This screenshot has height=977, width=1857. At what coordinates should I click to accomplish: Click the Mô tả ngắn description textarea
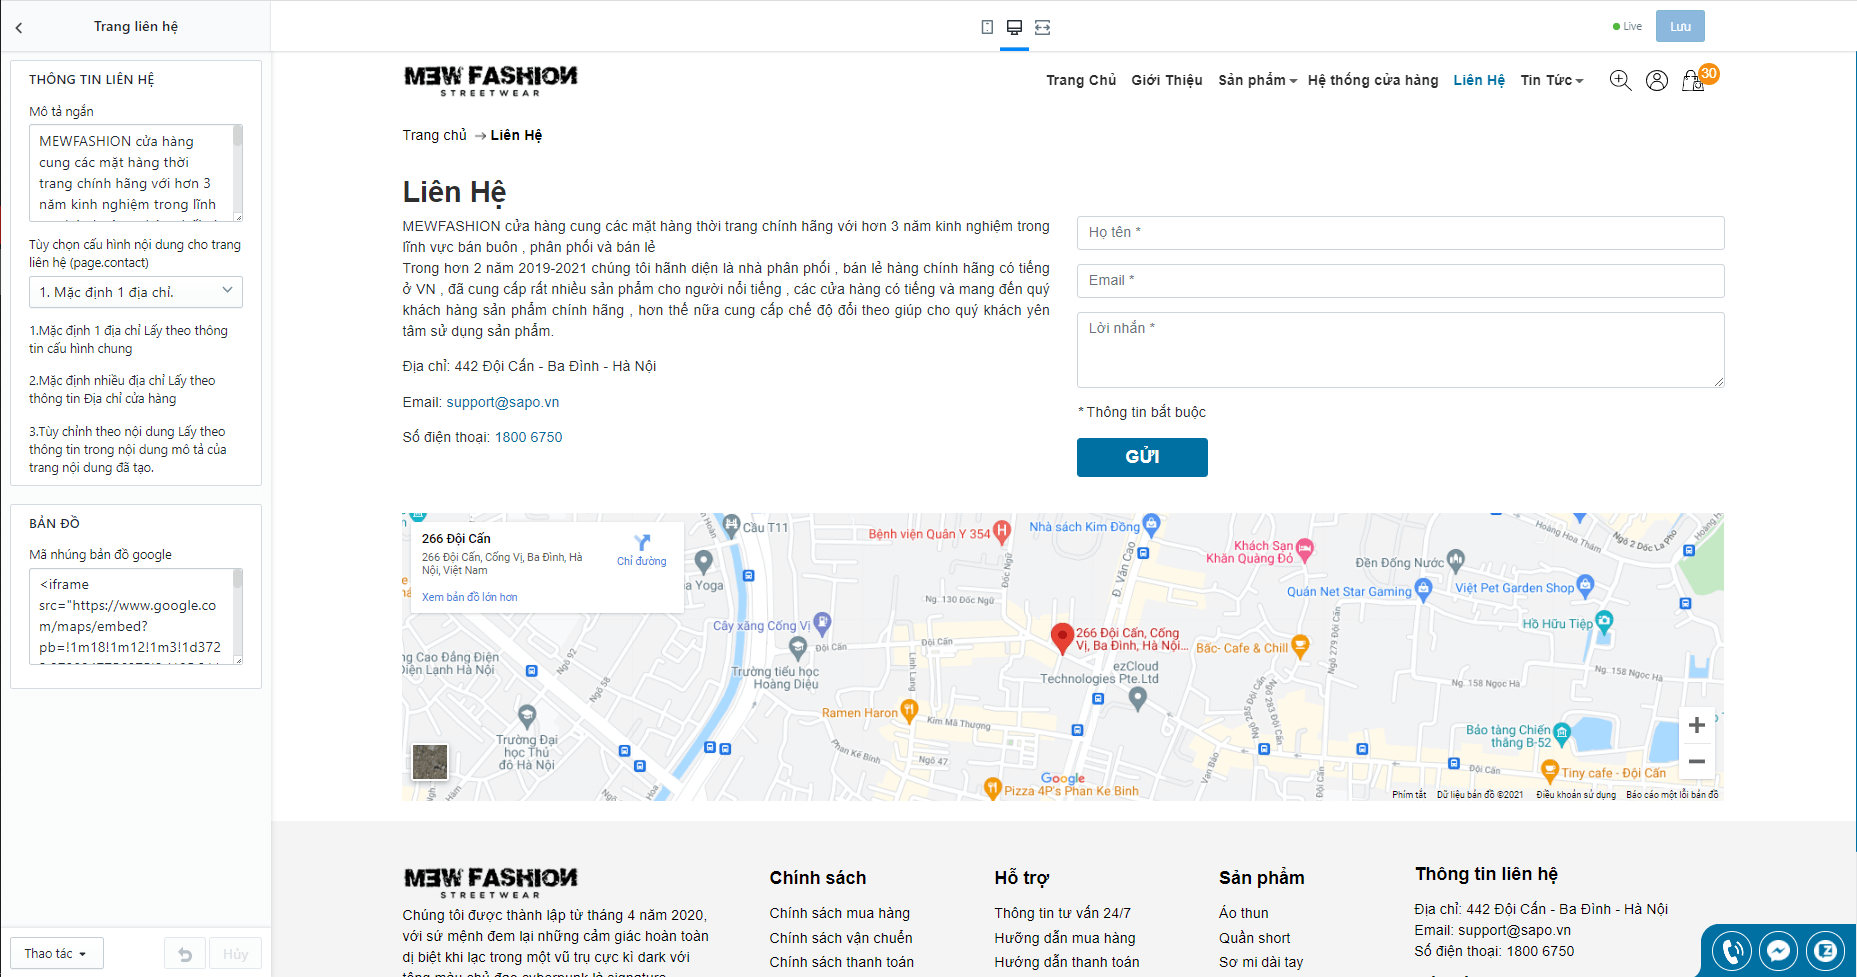(136, 173)
